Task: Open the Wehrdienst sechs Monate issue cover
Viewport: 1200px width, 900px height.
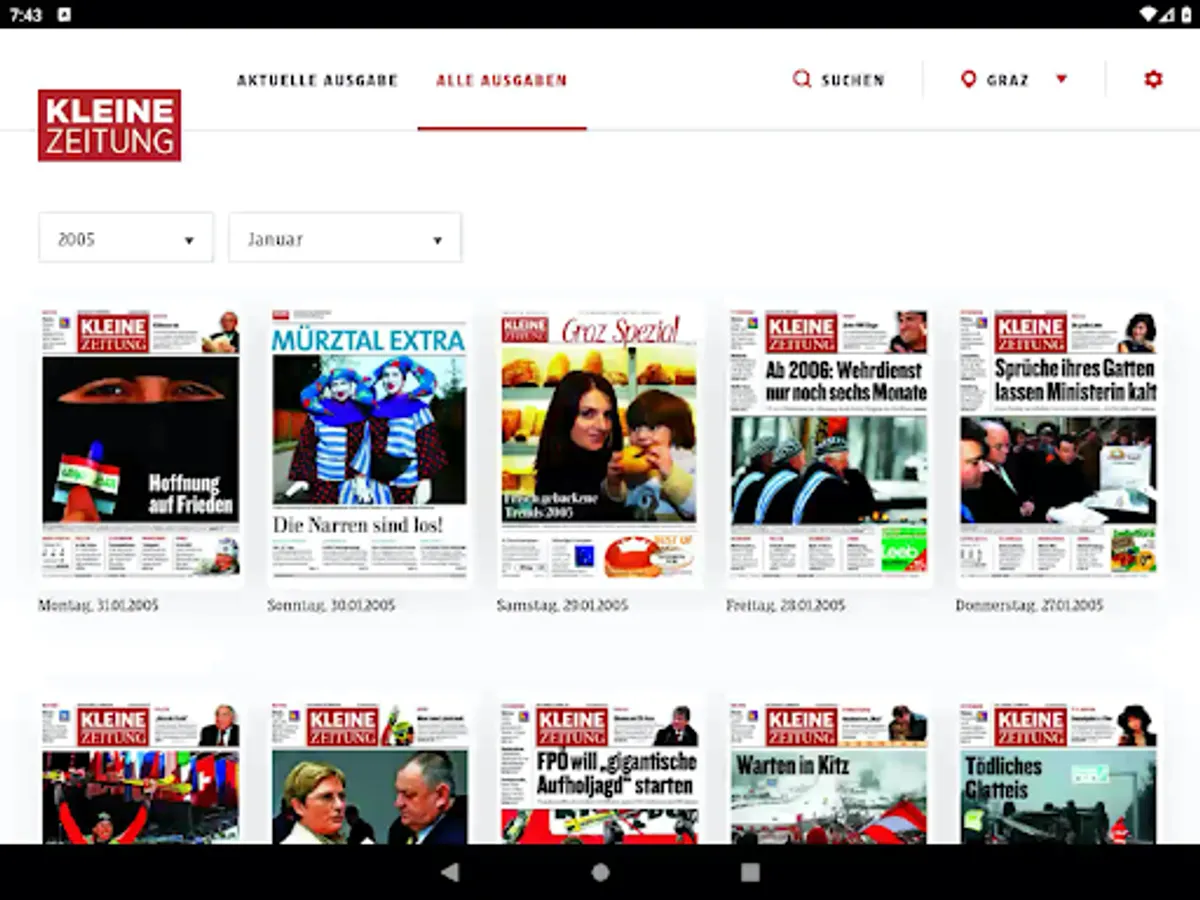Action: coord(829,444)
